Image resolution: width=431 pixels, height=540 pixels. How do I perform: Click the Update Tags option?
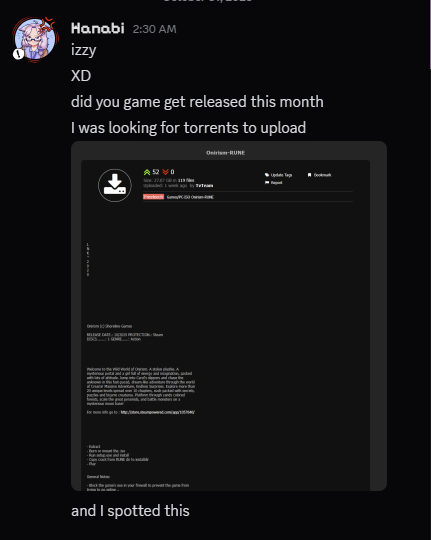(x=278, y=175)
